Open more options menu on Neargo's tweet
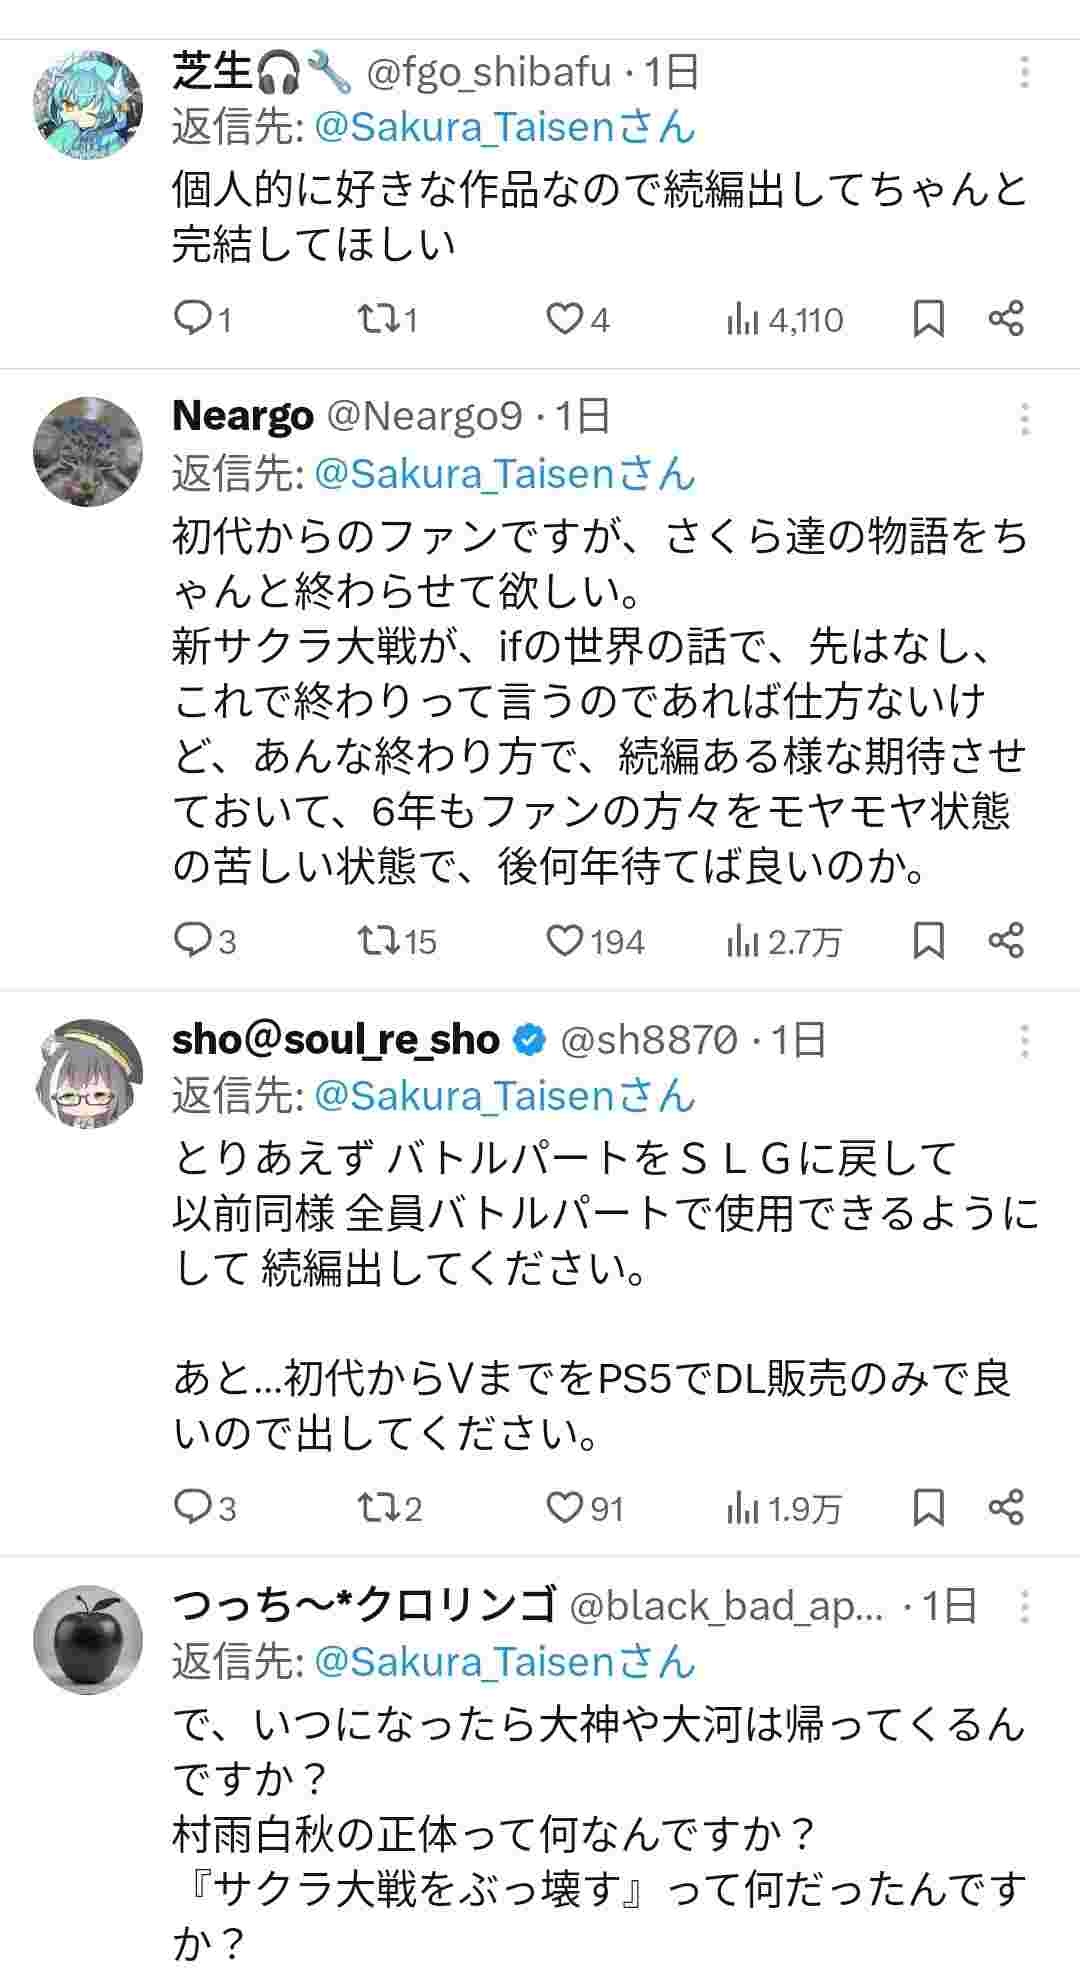Screen dimensions: 1080x1972 (x=1025, y=419)
